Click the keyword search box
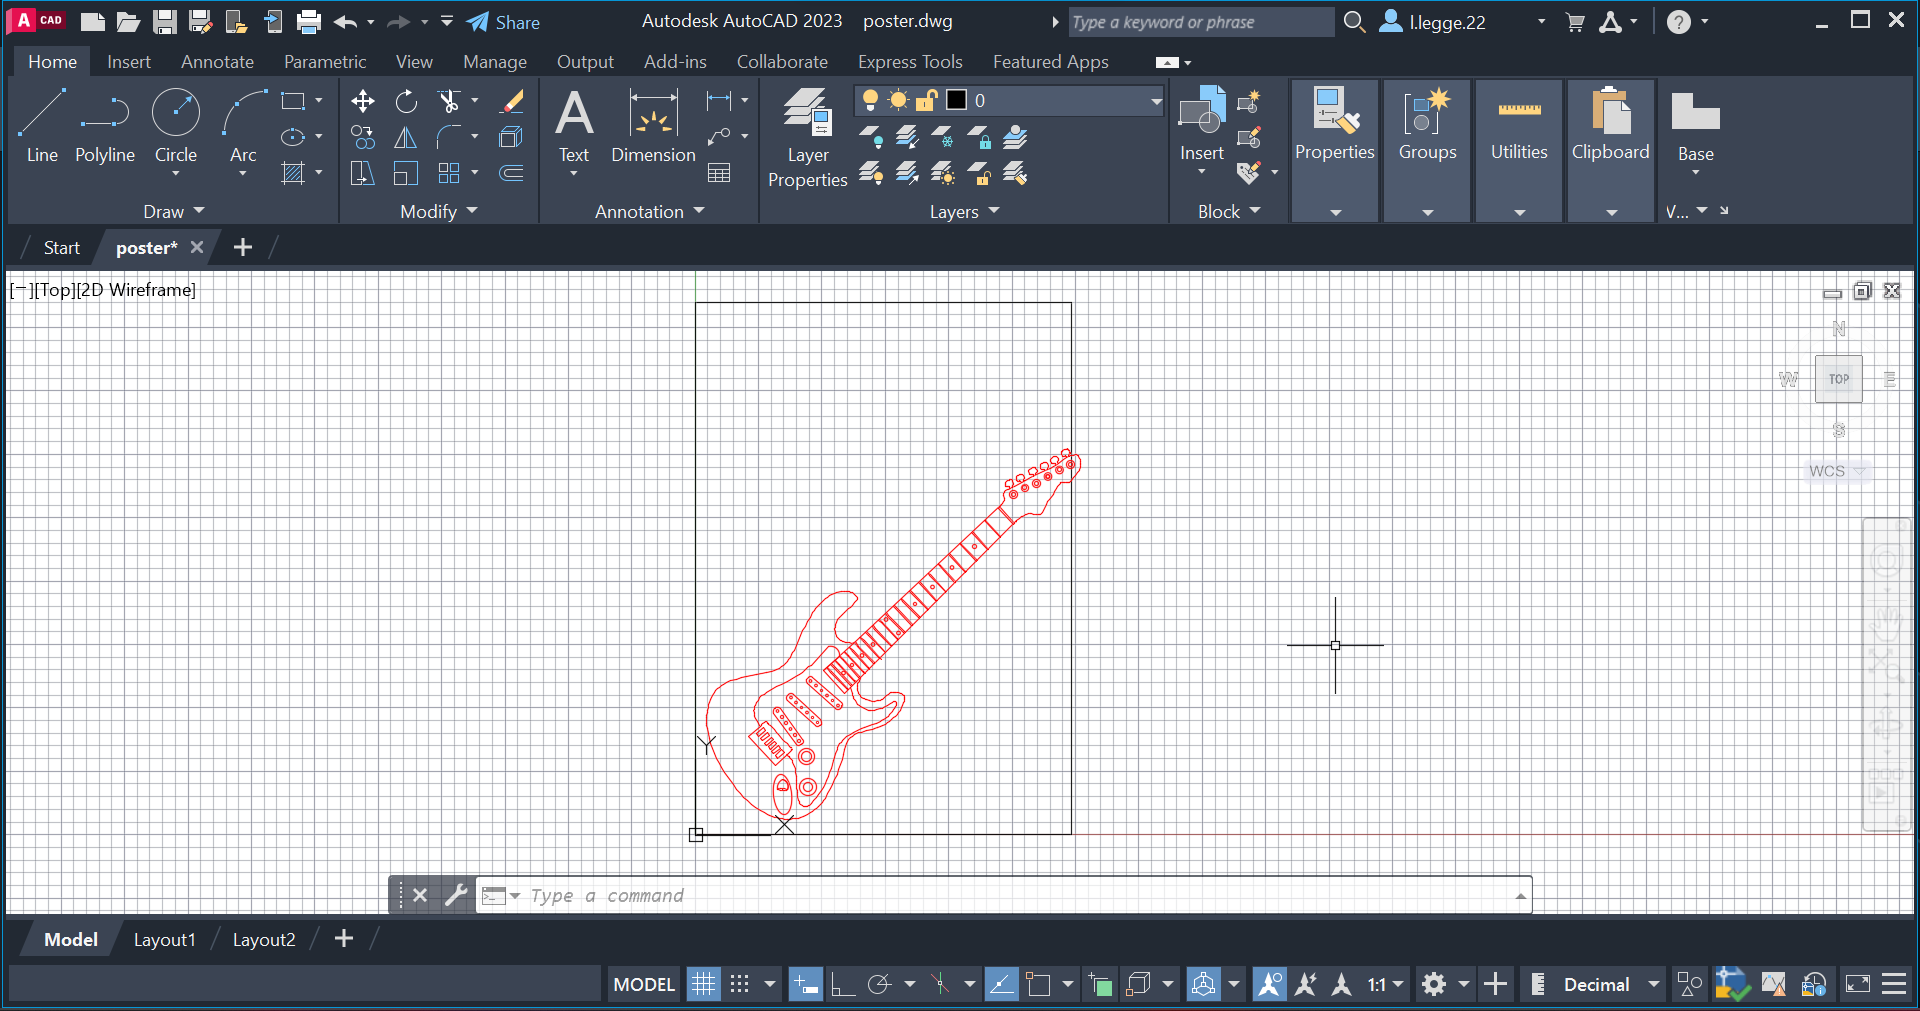The height and width of the screenshot is (1011, 1920). click(1200, 22)
